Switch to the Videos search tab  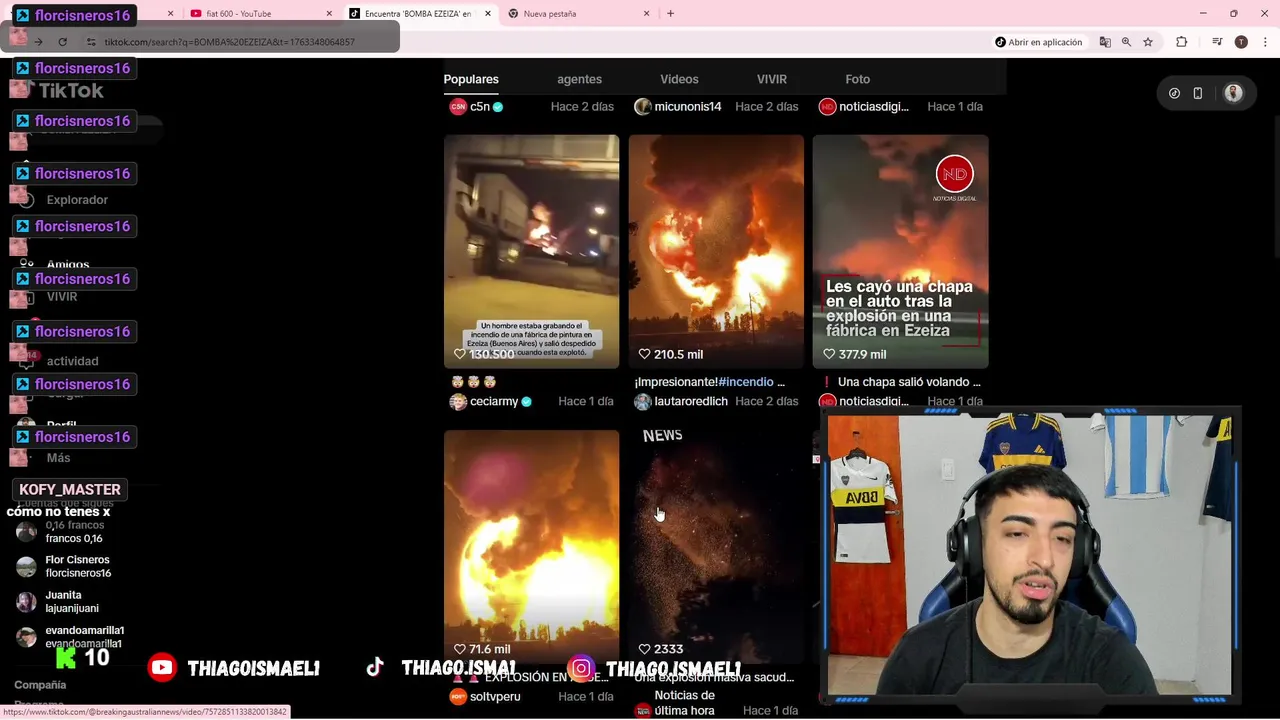click(x=679, y=79)
